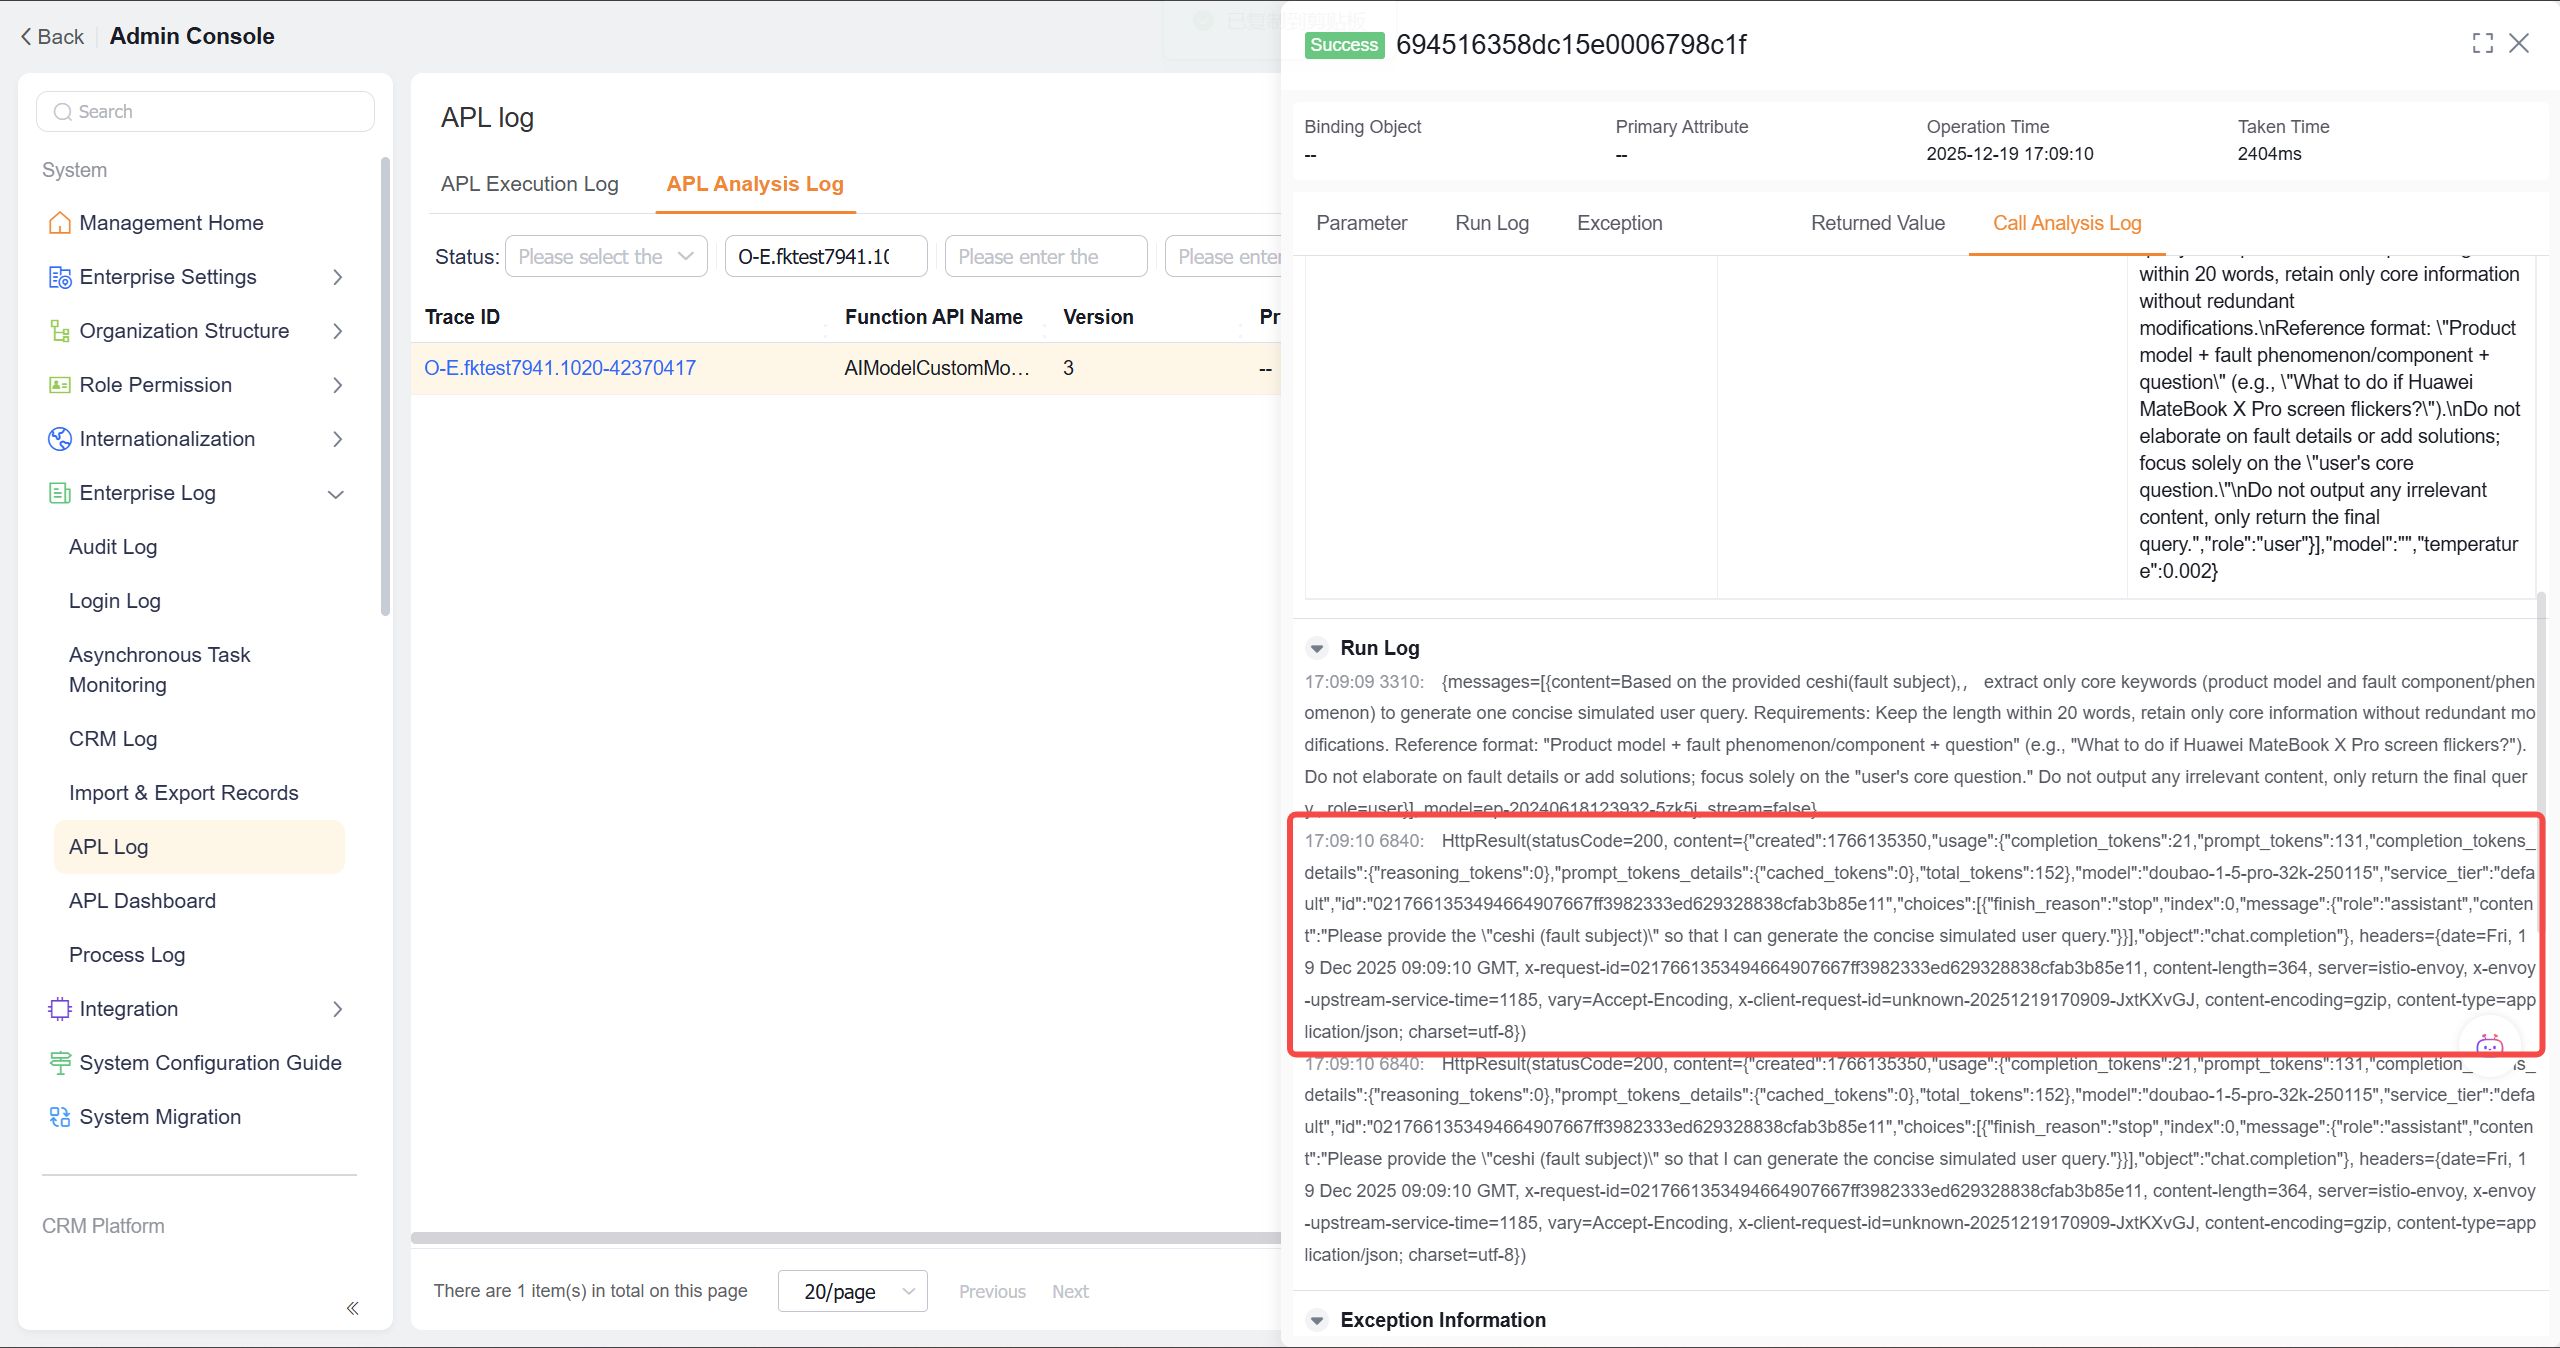The height and width of the screenshot is (1348, 2560).
Task: Switch to APL Execution Log tab
Action: pos(529,184)
